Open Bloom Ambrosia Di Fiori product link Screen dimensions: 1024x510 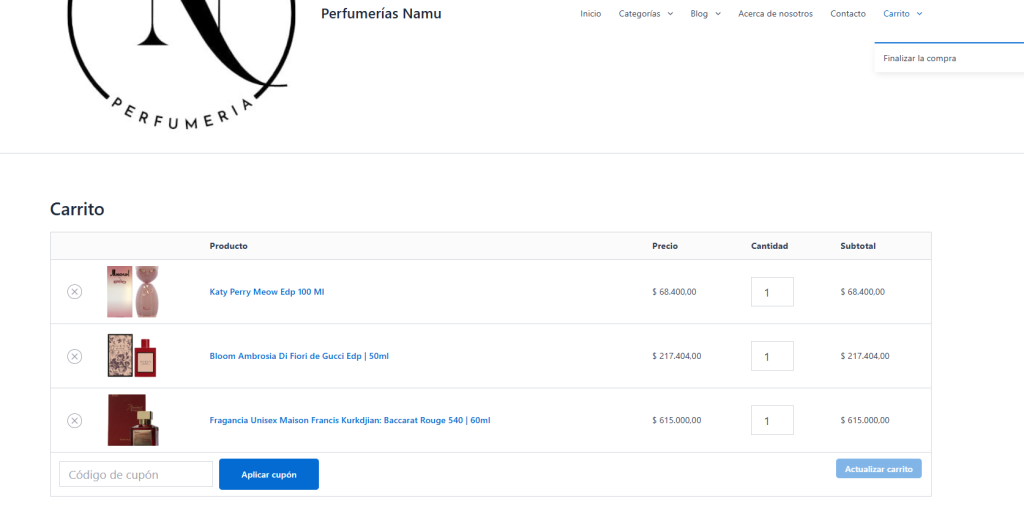[299, 356]
